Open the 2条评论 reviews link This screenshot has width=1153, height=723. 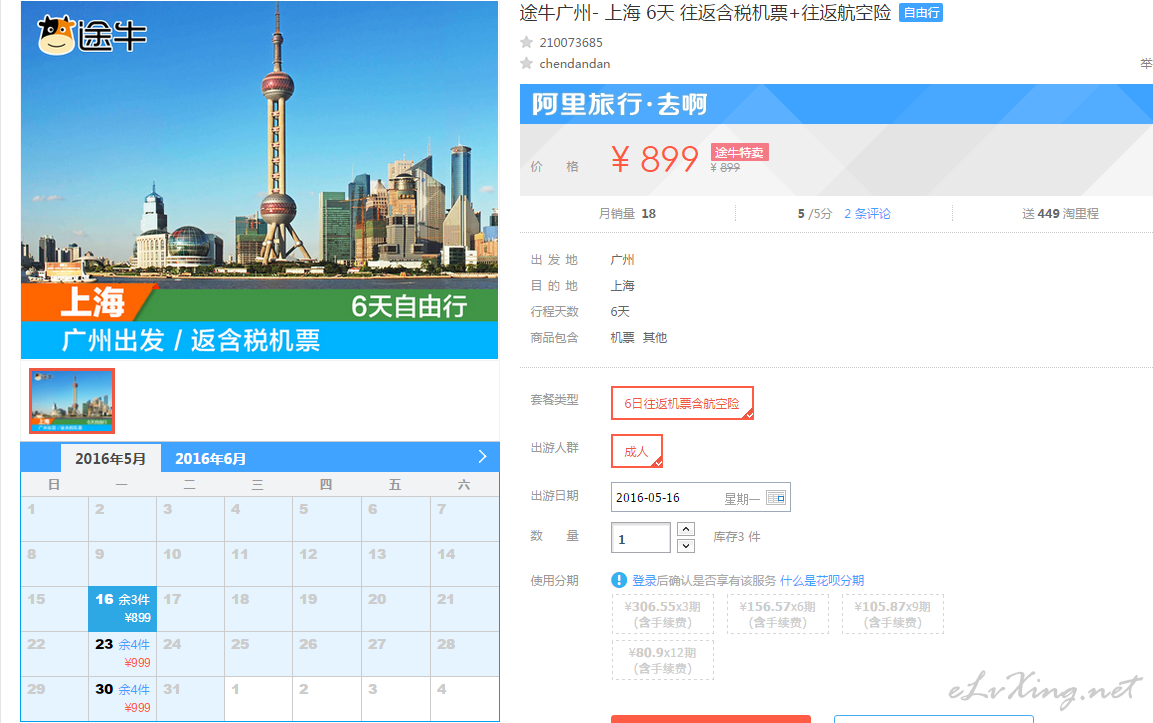(867, 213)
